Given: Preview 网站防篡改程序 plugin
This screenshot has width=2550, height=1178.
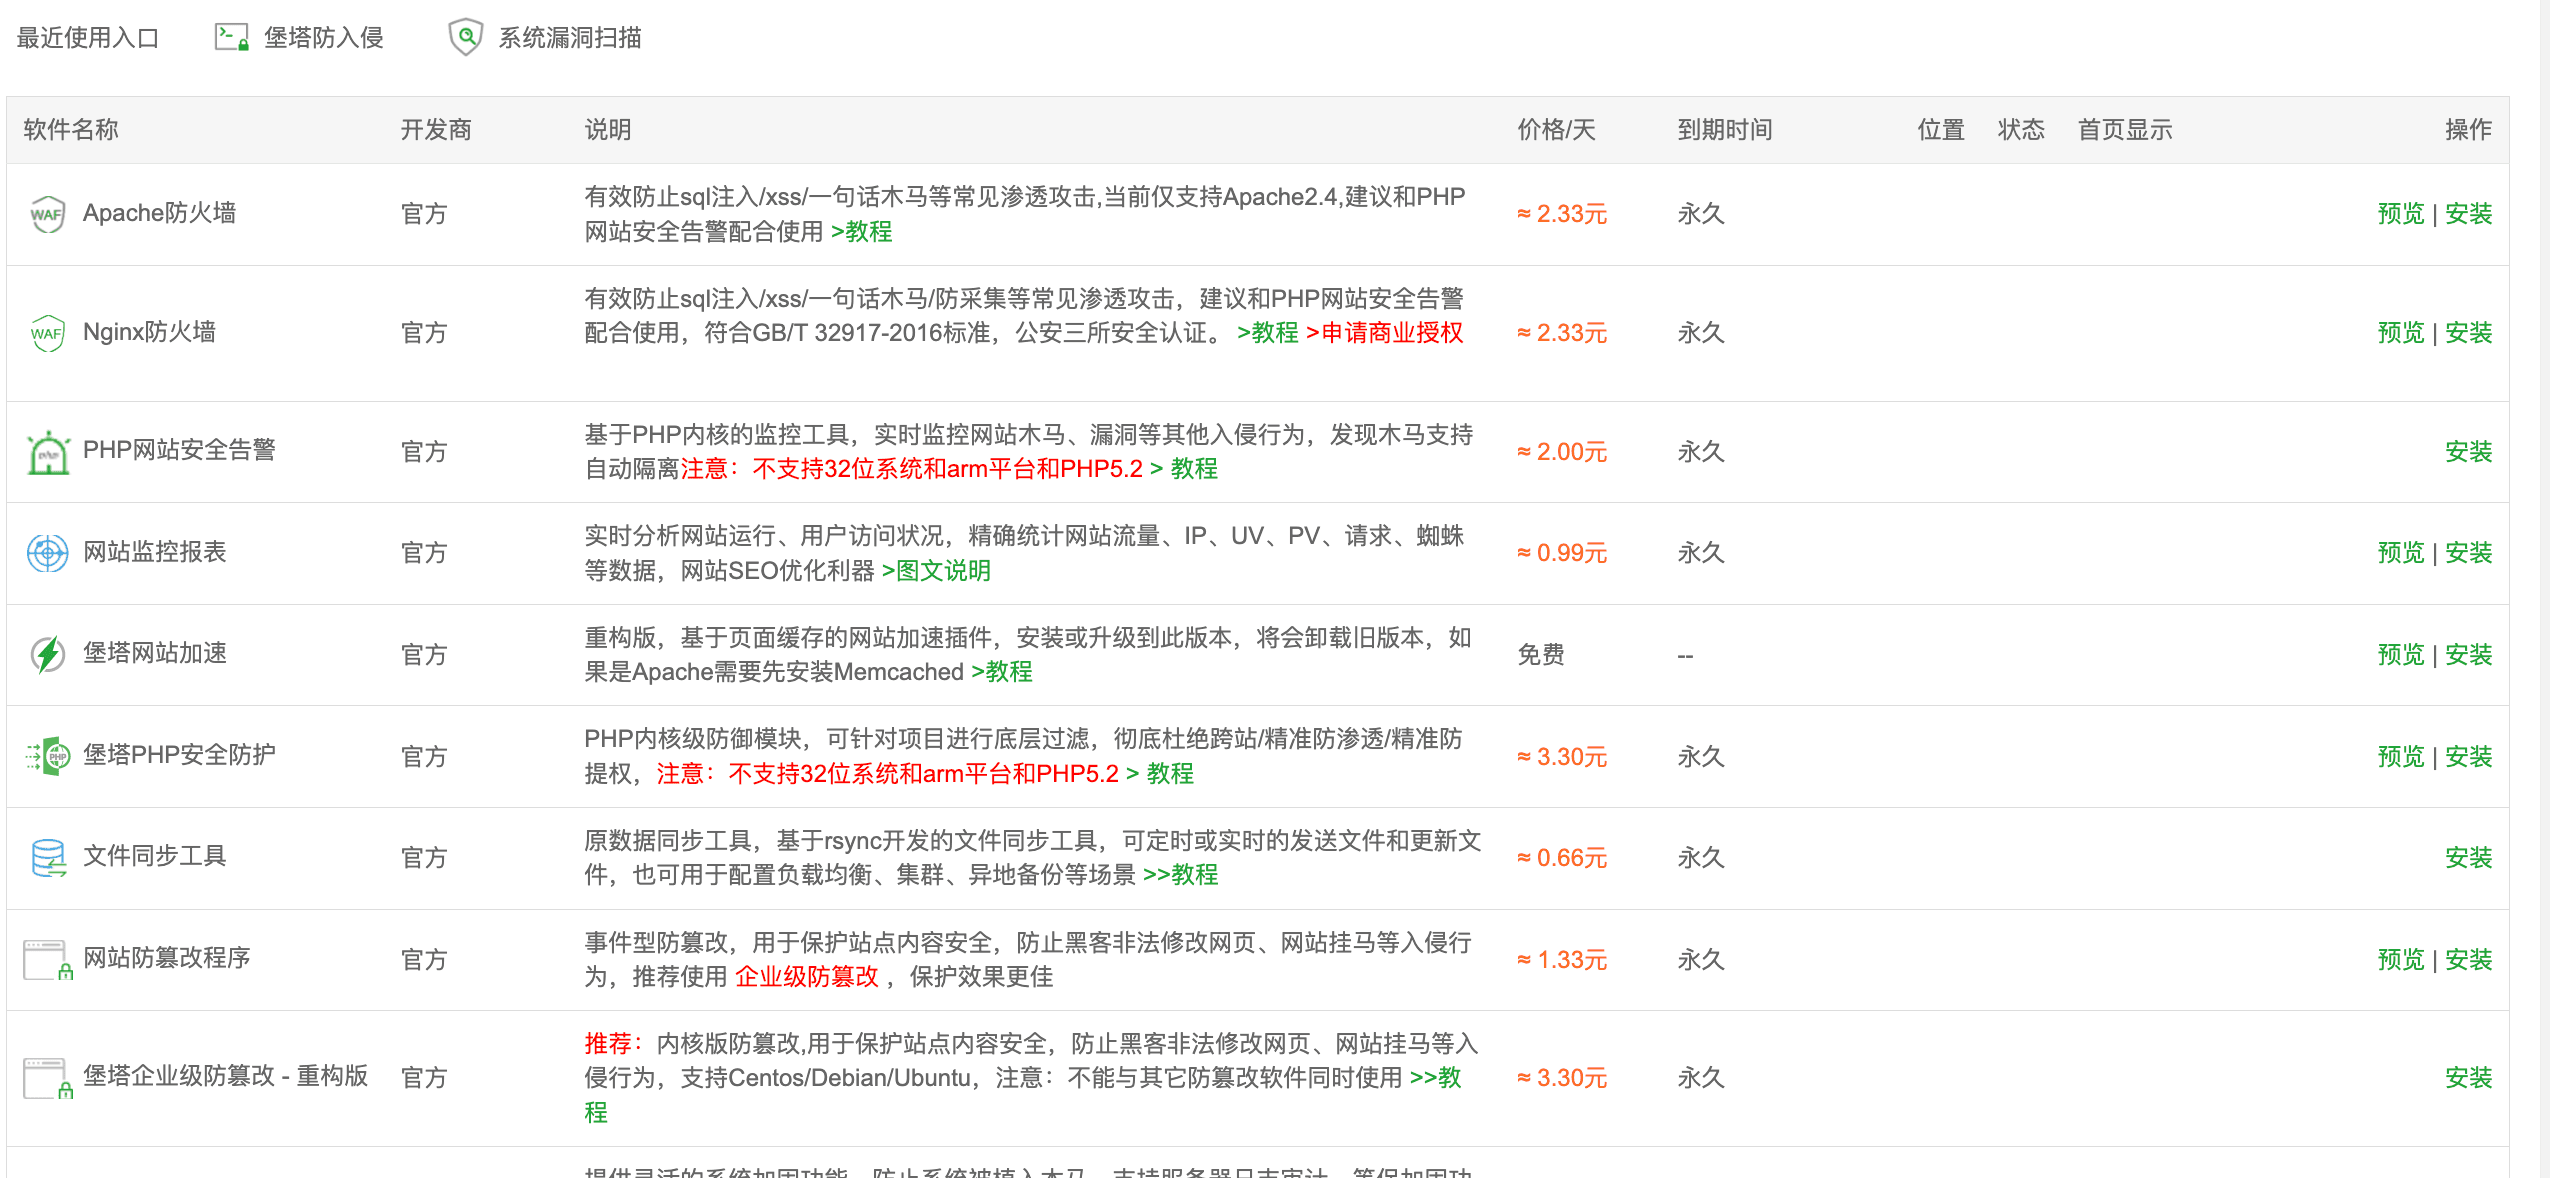Looking at the screenshot, I should (x=2400, y=960).
